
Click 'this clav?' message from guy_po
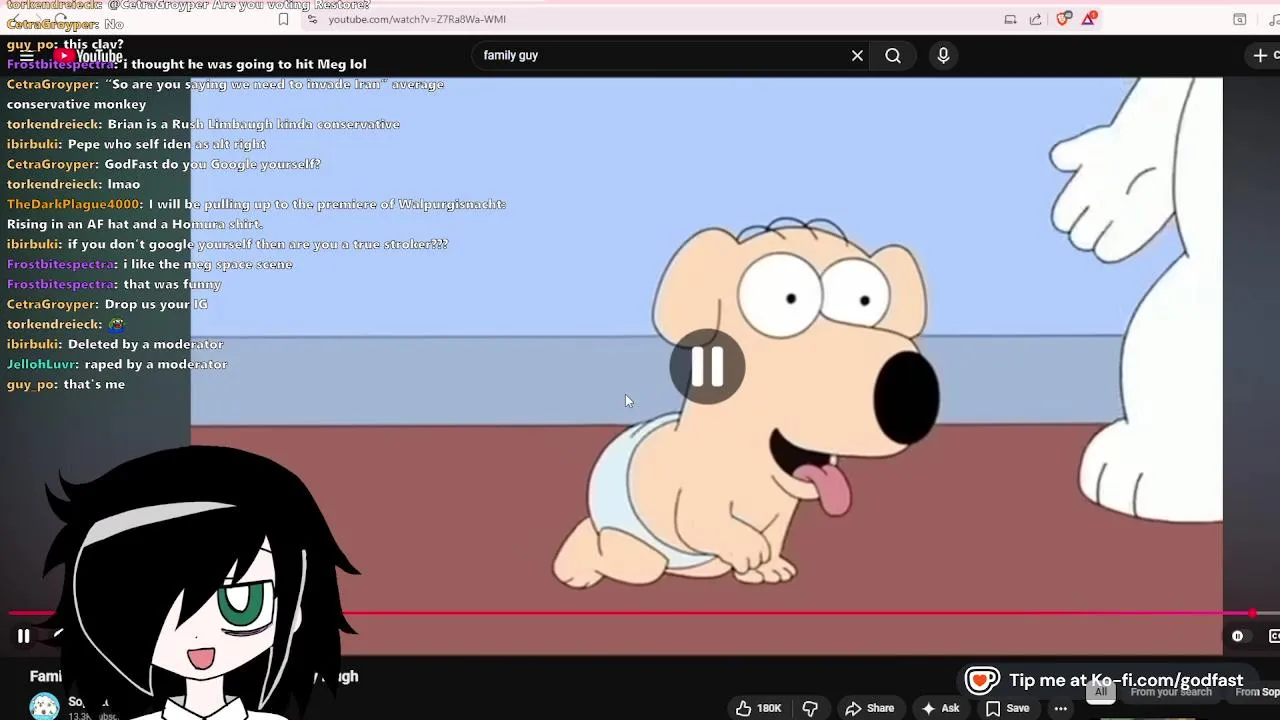tap(93, 44)
